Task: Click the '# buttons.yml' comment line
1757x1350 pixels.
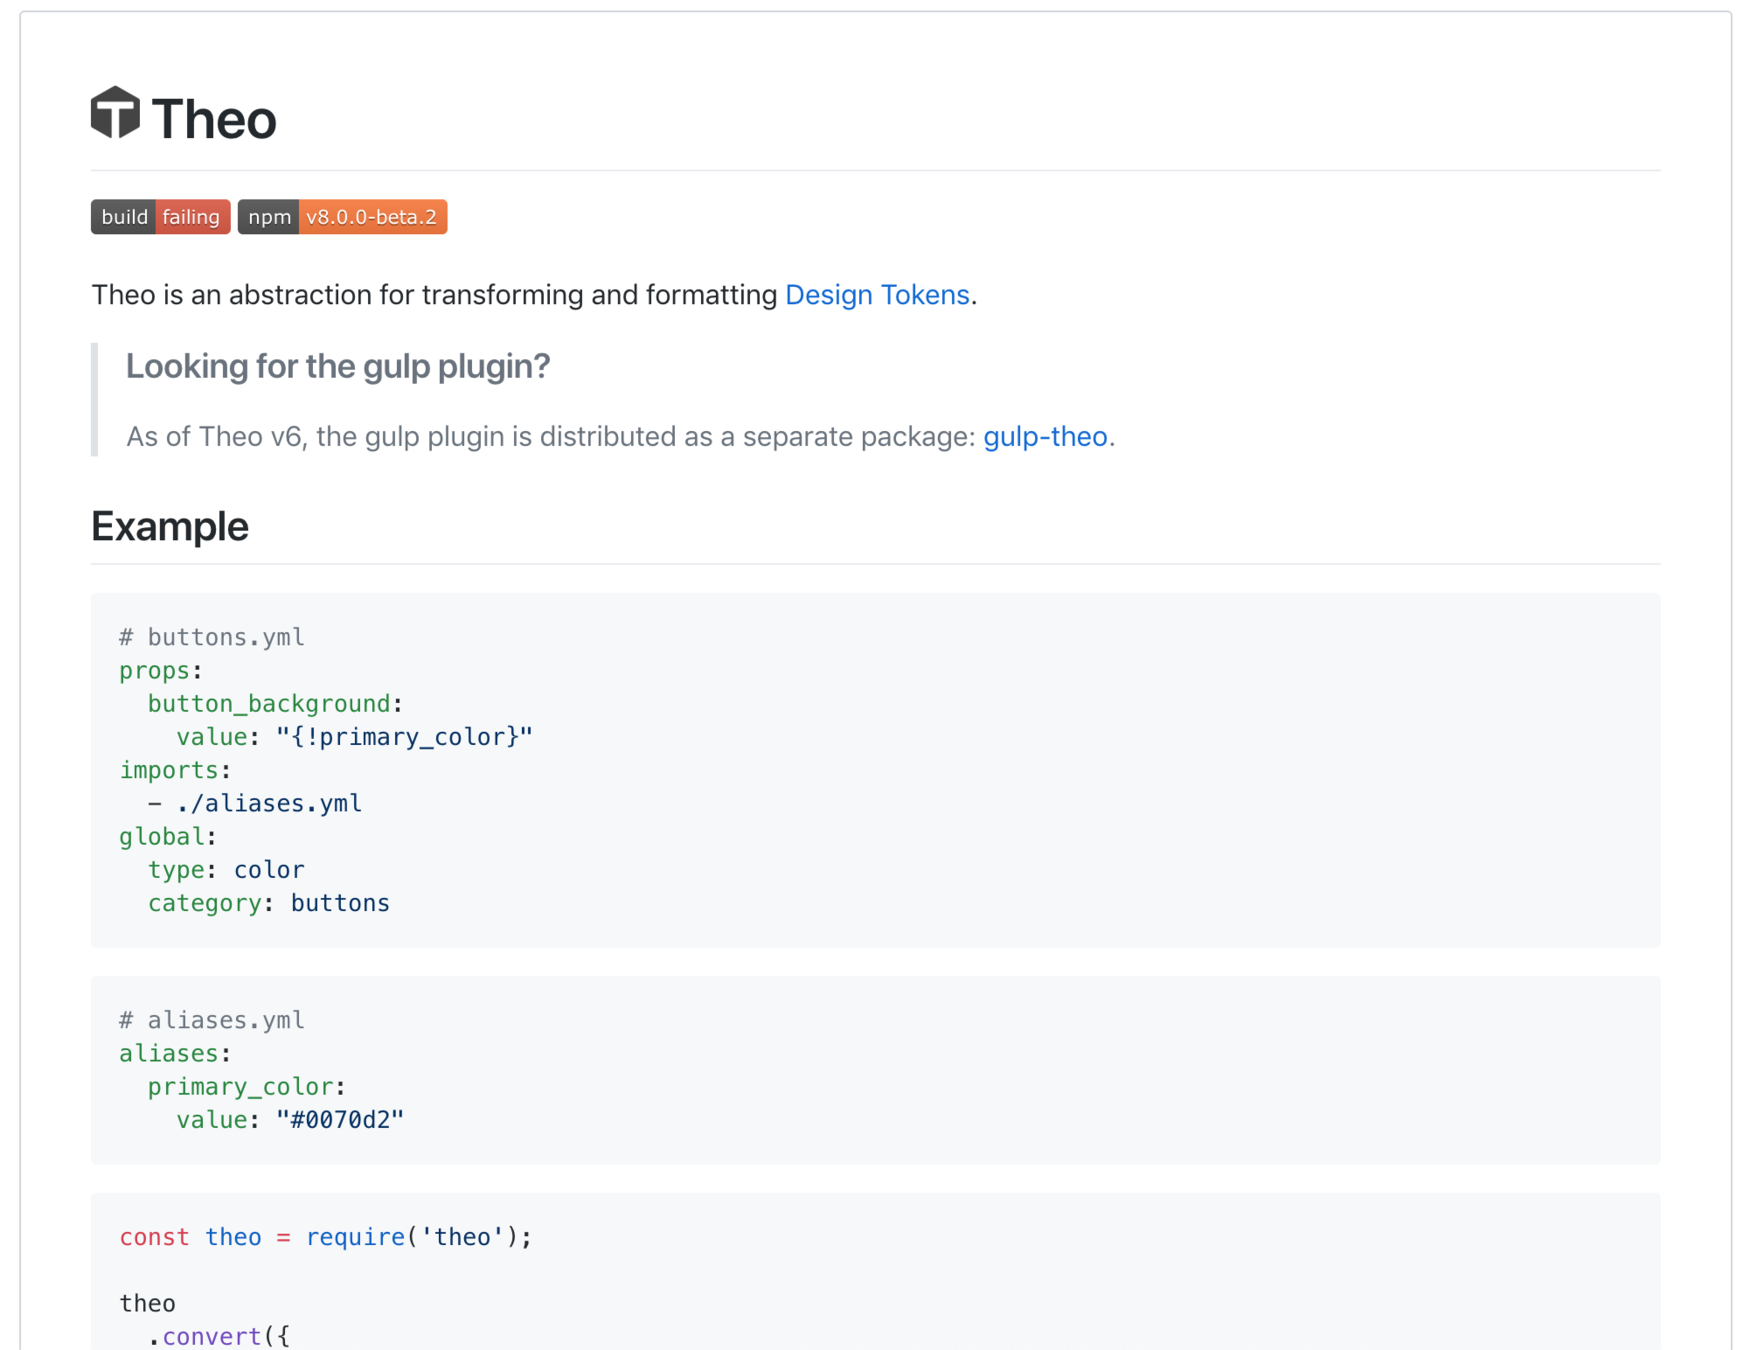Action: [x=212, y=637]
